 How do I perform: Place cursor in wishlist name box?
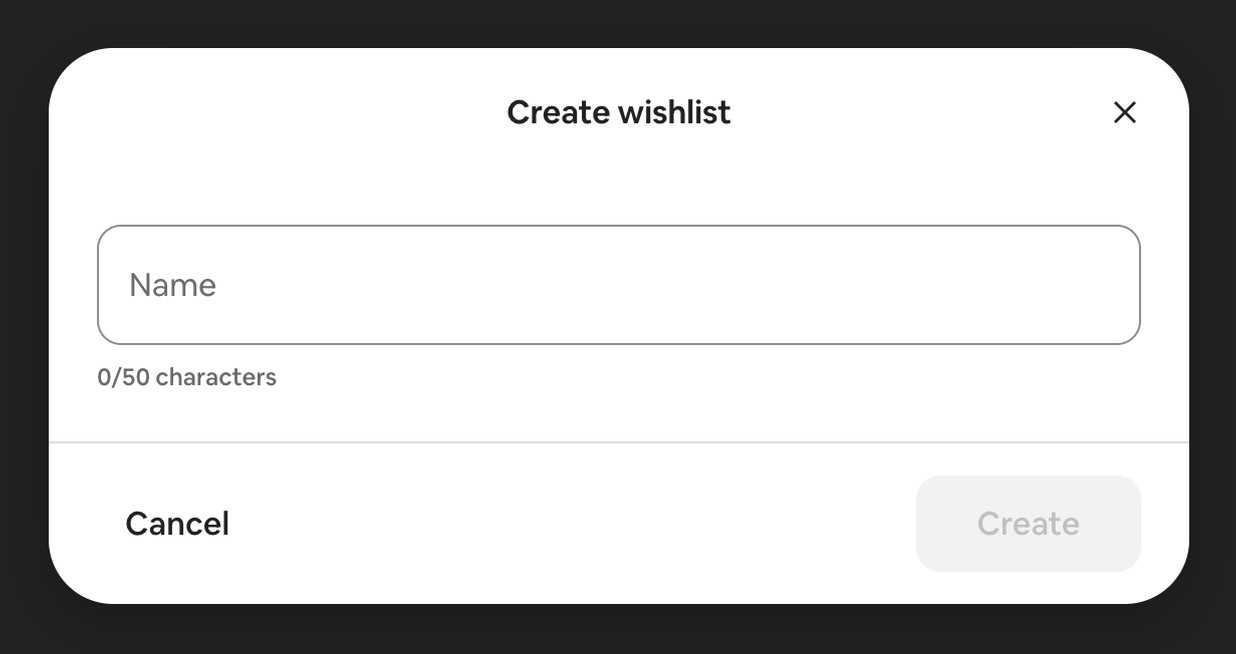coord(618,285)
